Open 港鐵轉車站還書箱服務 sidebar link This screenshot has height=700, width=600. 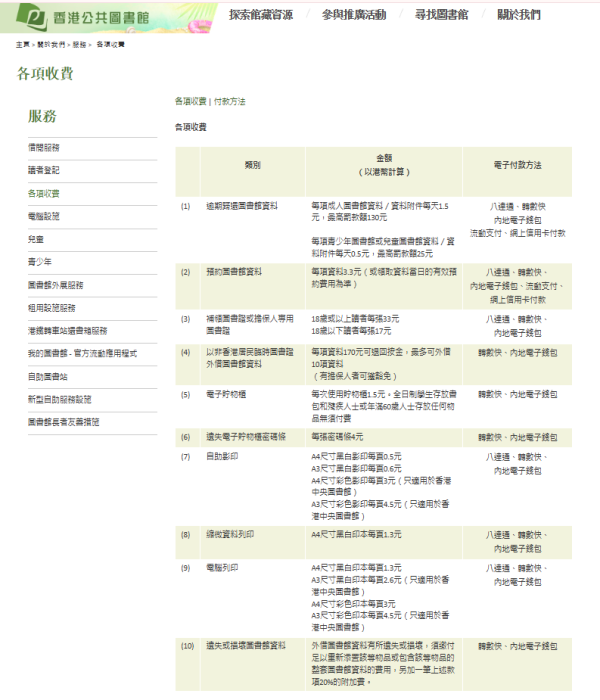pos(67,331)
